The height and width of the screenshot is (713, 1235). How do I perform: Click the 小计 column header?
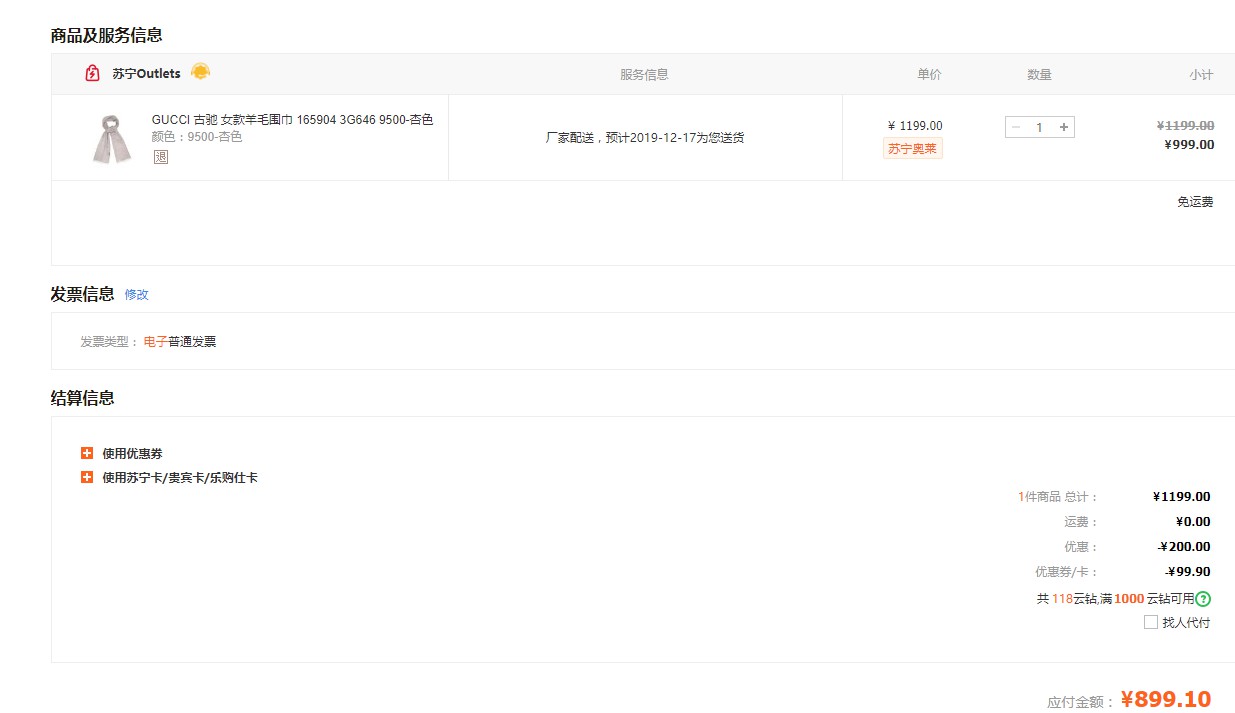click(x=1201, y=75)
